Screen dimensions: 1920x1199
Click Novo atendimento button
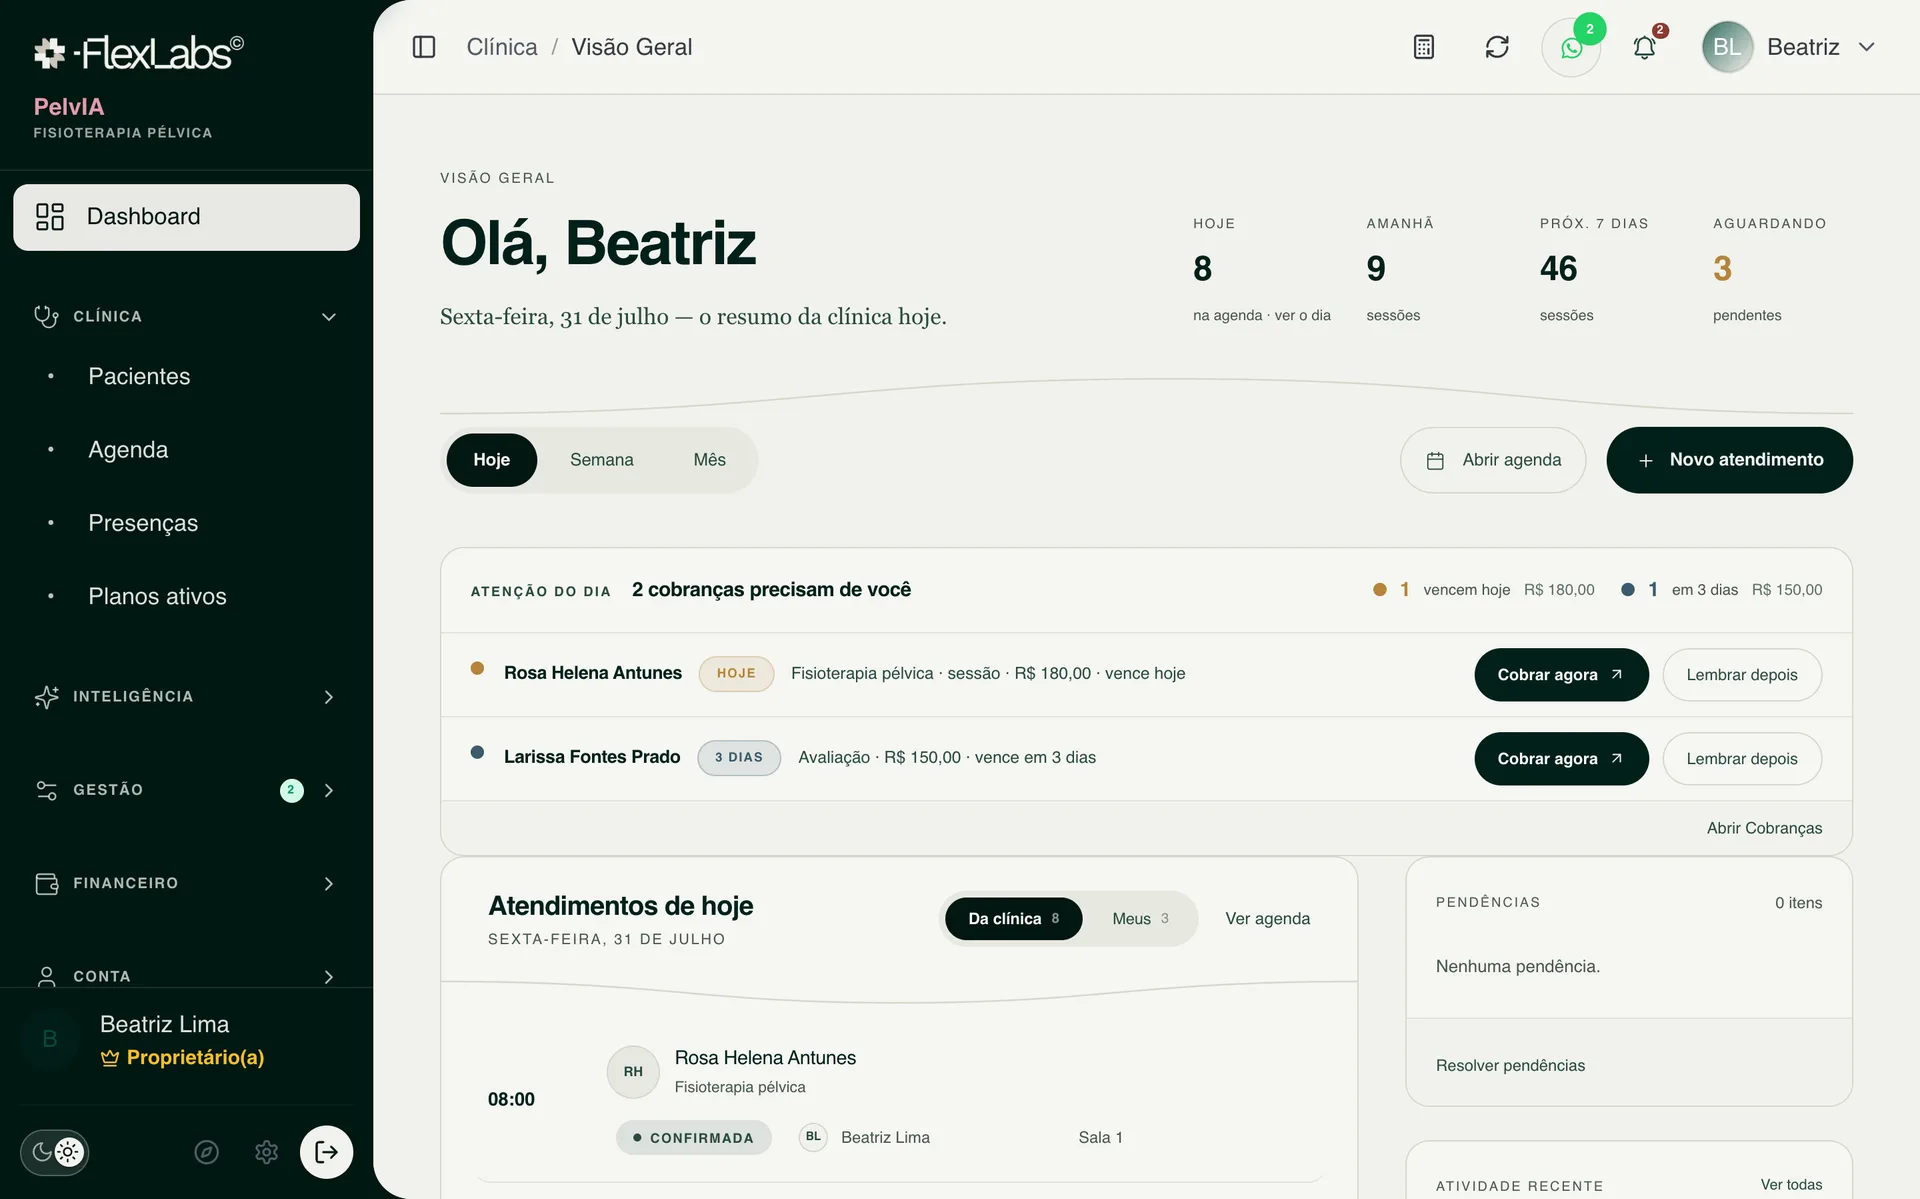pos(1729,460)
